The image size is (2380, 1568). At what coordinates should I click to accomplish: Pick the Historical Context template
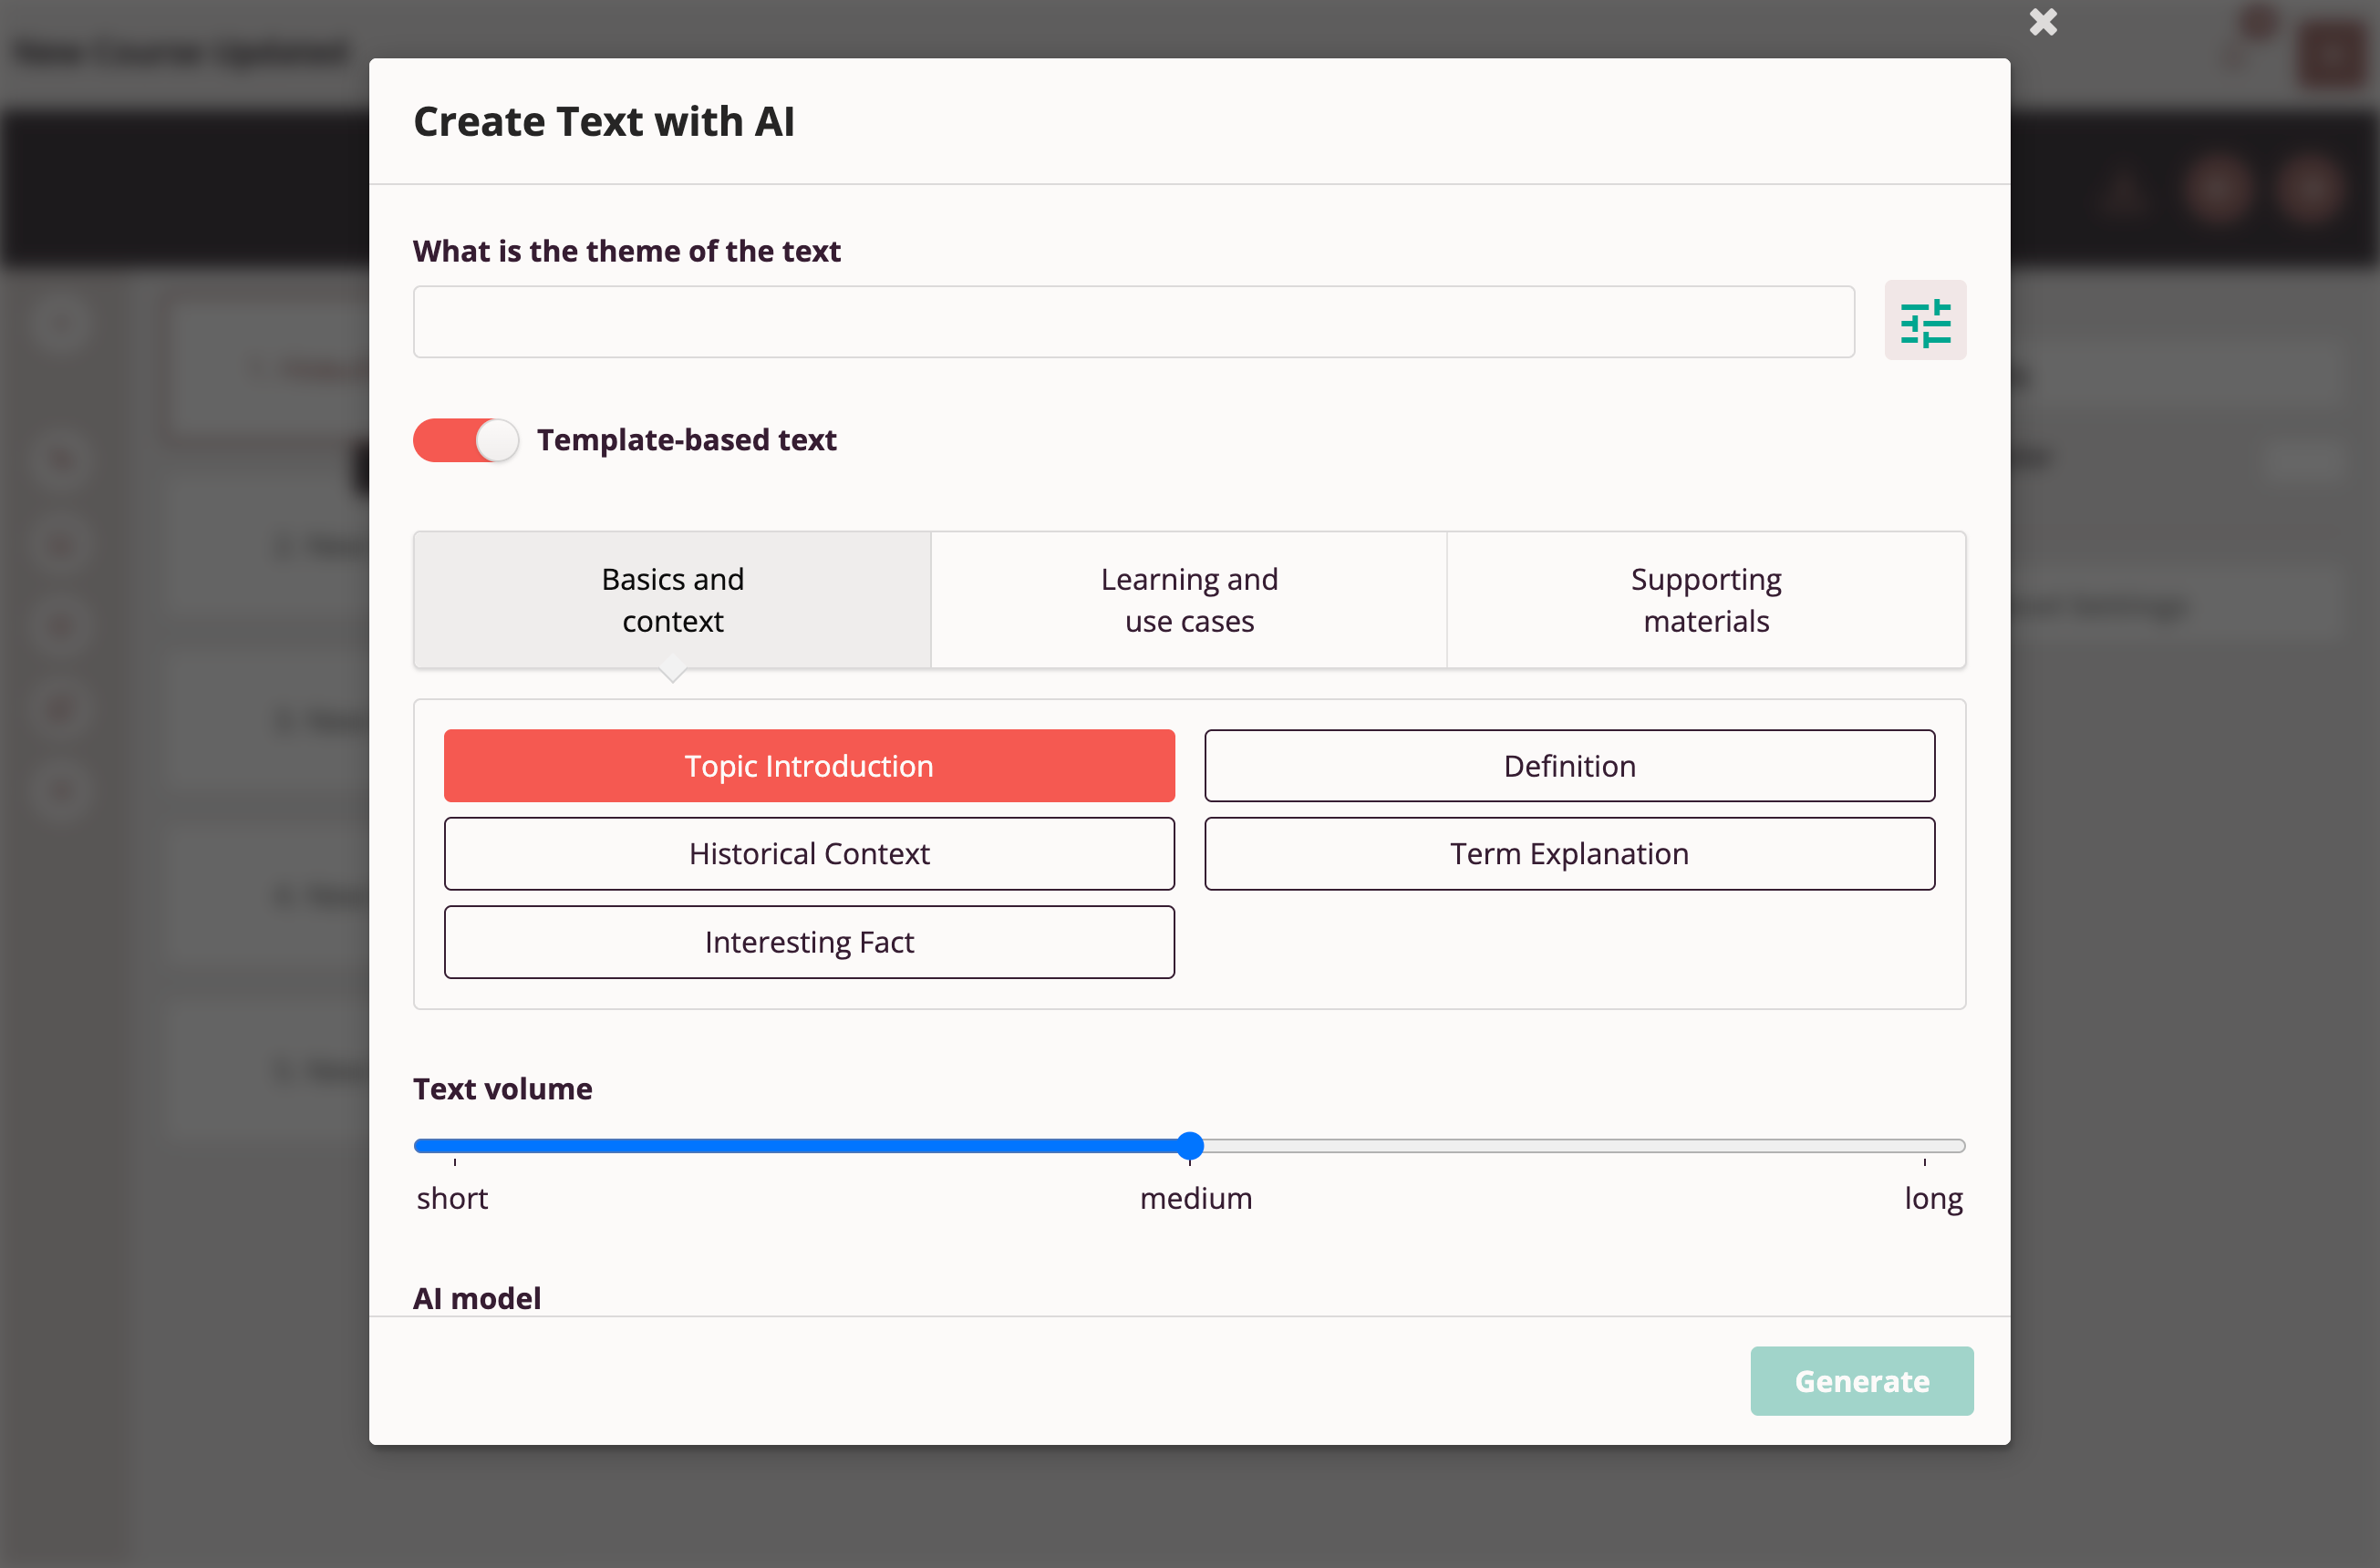click(x=809, y=854)
